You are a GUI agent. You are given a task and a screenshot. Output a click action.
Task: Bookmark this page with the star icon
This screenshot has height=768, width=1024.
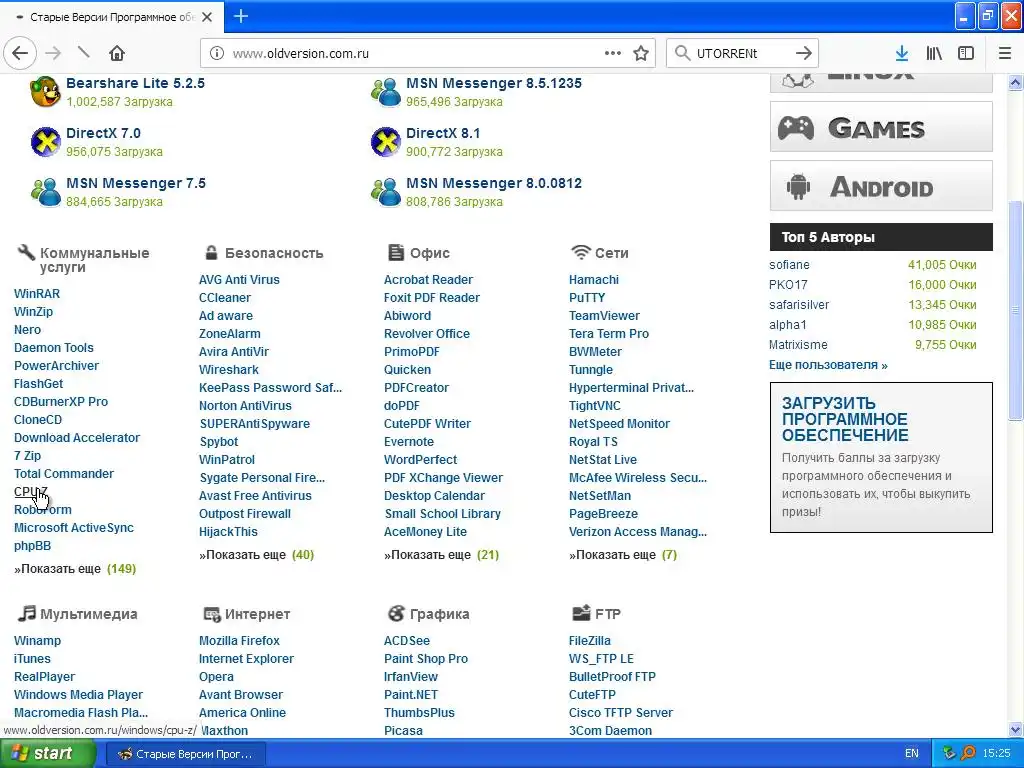point(641,53)
